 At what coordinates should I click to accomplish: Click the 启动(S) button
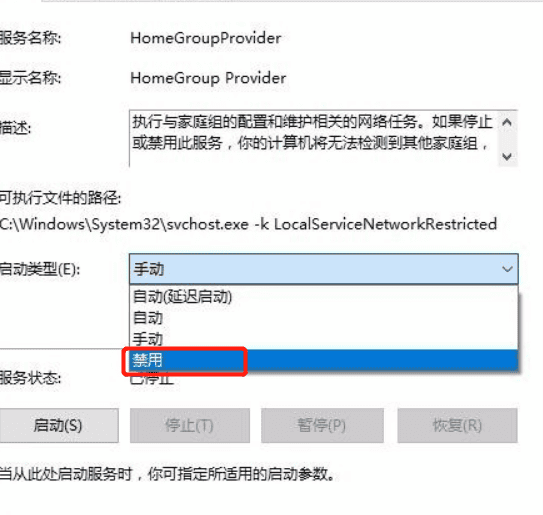58,425
